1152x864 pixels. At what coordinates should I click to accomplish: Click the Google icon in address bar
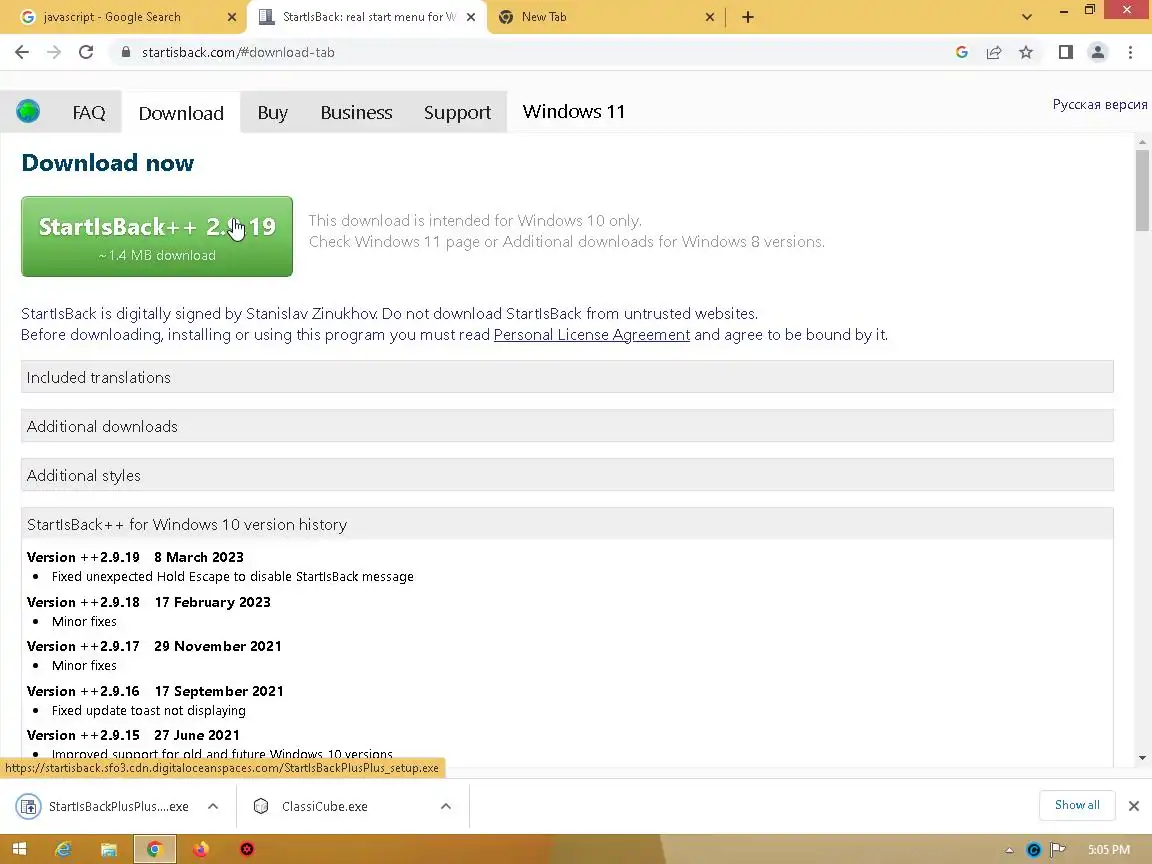962,52
